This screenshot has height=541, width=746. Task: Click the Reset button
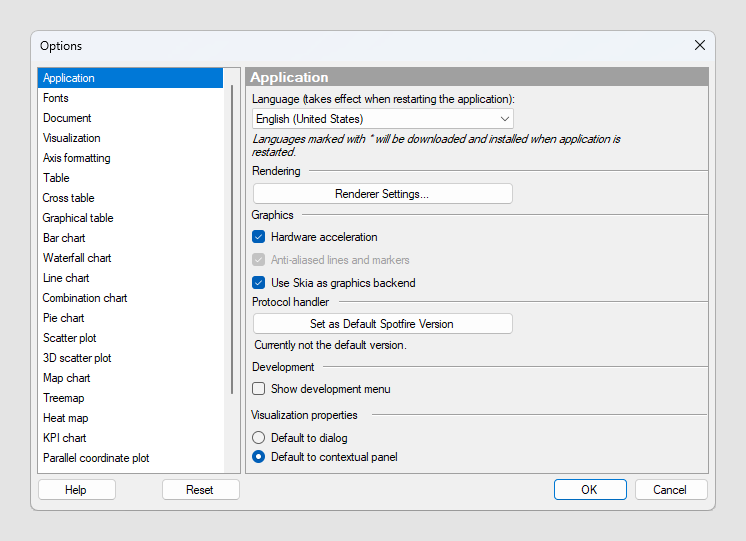(x=200, y=490)
